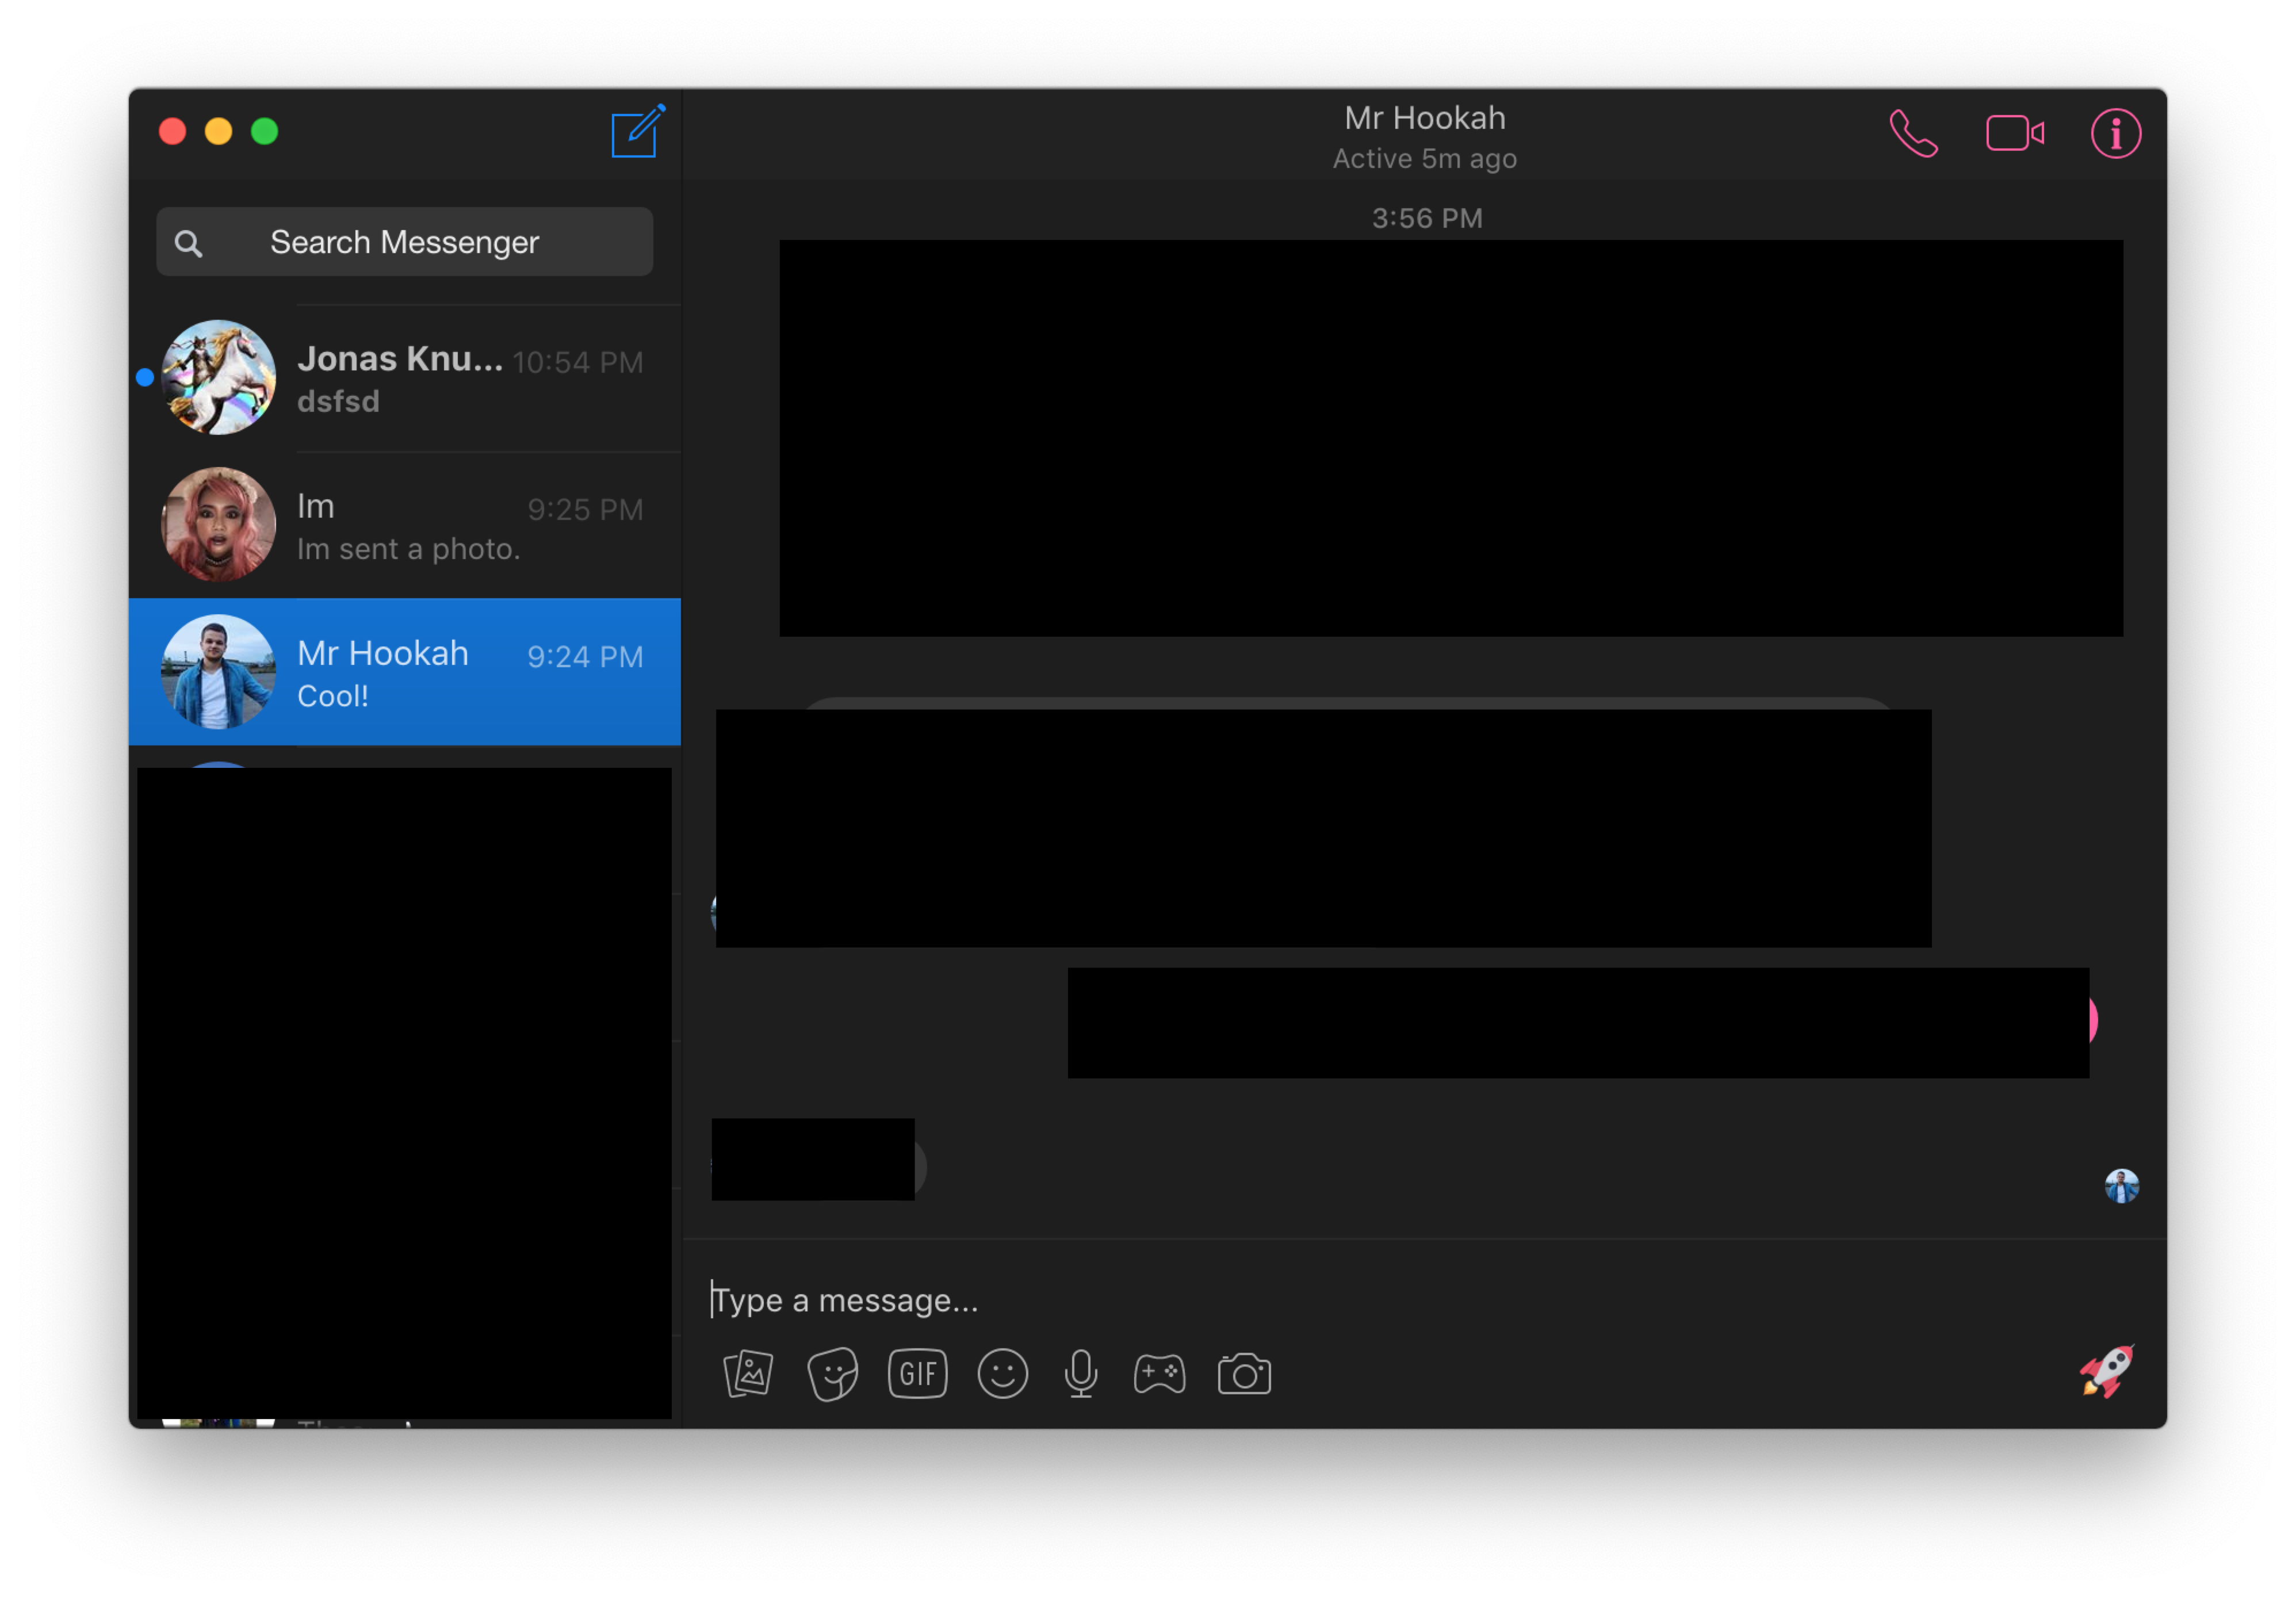Start a new message with compose icon
This screenshot has height=1599, width=2296.
pyautogui.click(x=637, y=132)
